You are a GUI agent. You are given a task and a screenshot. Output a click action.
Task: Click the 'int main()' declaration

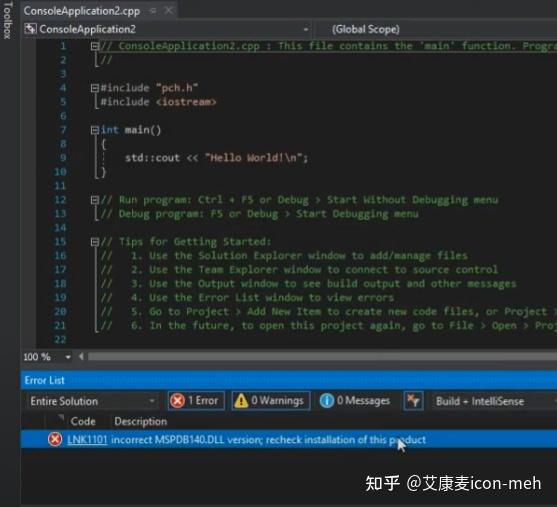click(131, 130)
